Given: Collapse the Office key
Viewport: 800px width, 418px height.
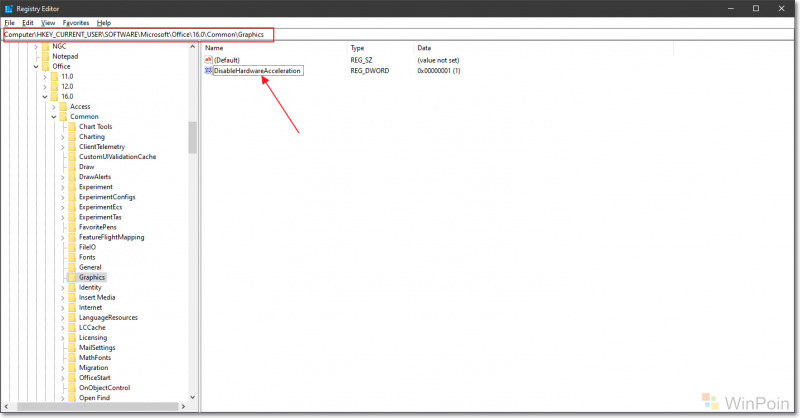Looking at the screenshot, I should (36, 67).
